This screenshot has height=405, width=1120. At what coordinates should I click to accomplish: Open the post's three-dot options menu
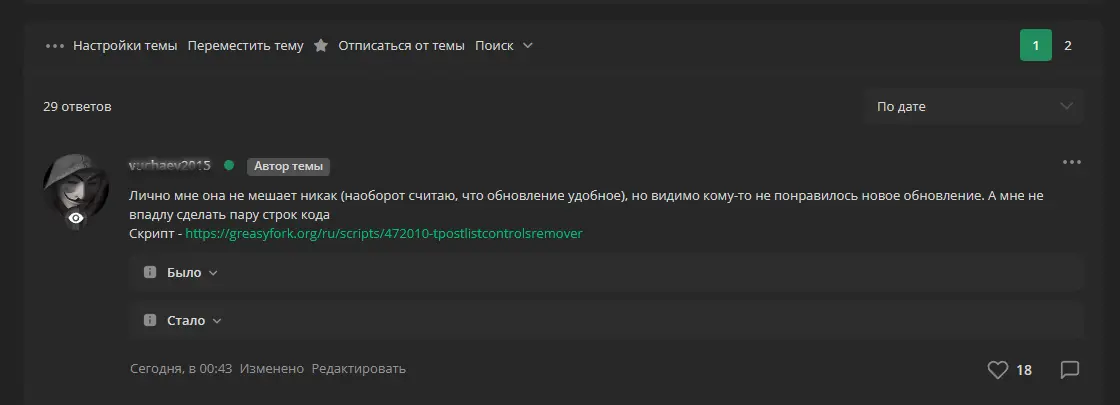coord(1072,162)
